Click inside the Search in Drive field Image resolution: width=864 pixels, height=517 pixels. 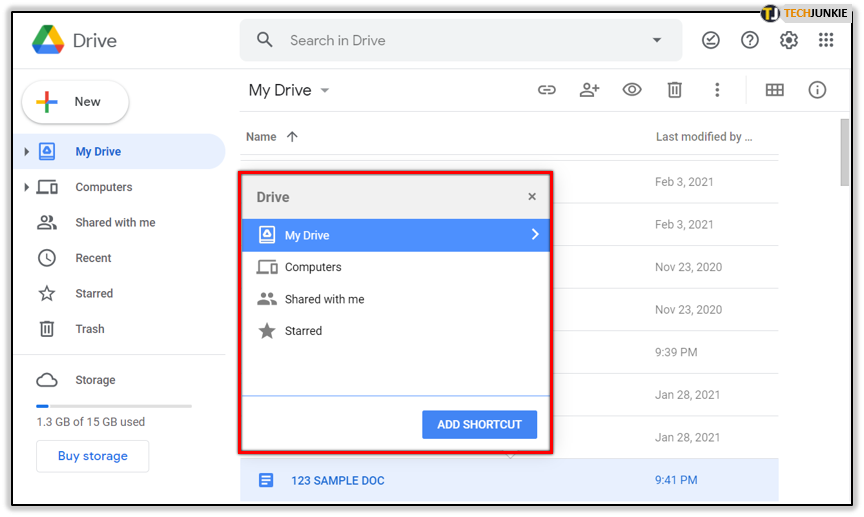click(461, 40)
